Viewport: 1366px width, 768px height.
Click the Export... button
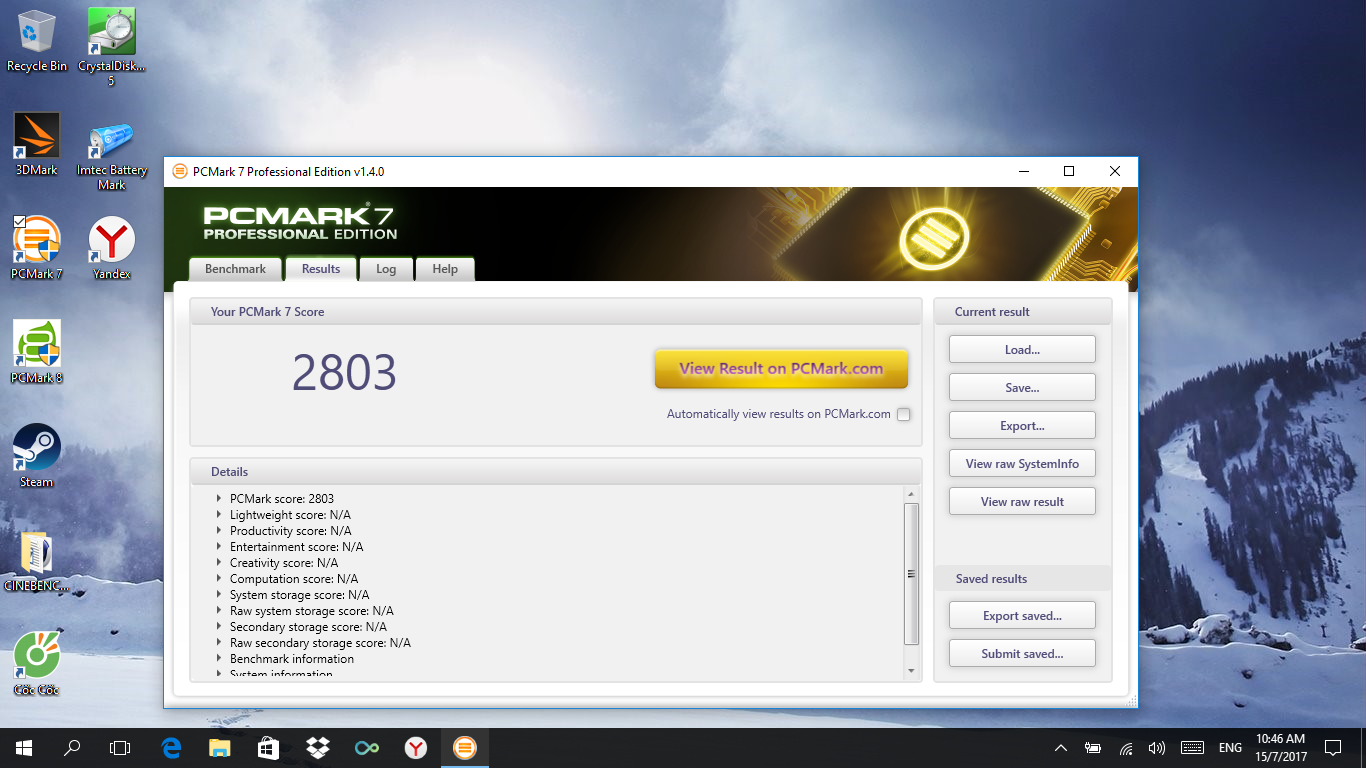coord(1022,426)
